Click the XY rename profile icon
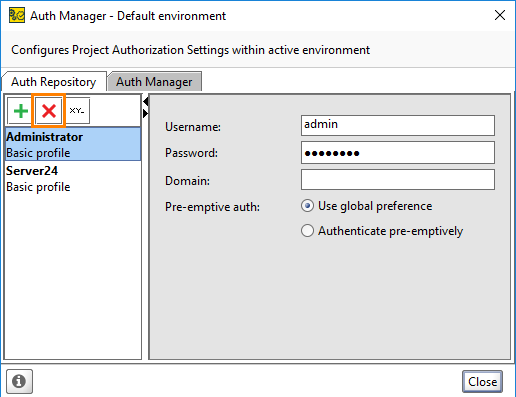The image size is (516, 397). coord(77,111)
